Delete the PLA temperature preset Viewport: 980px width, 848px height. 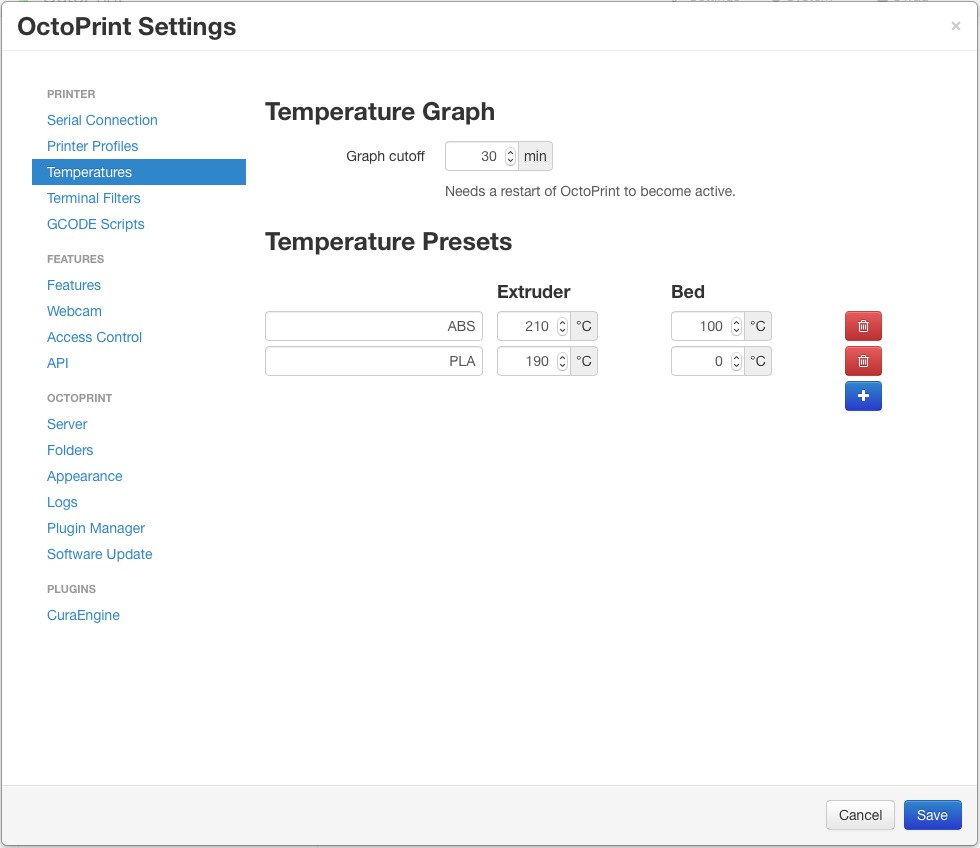click(863, 361)
